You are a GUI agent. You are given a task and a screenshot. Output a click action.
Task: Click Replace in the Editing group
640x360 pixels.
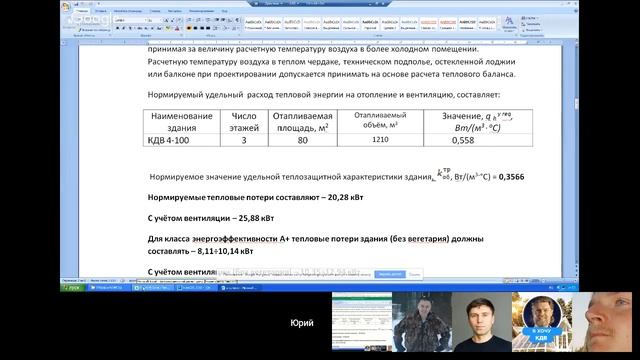click(x=531, y=24)
